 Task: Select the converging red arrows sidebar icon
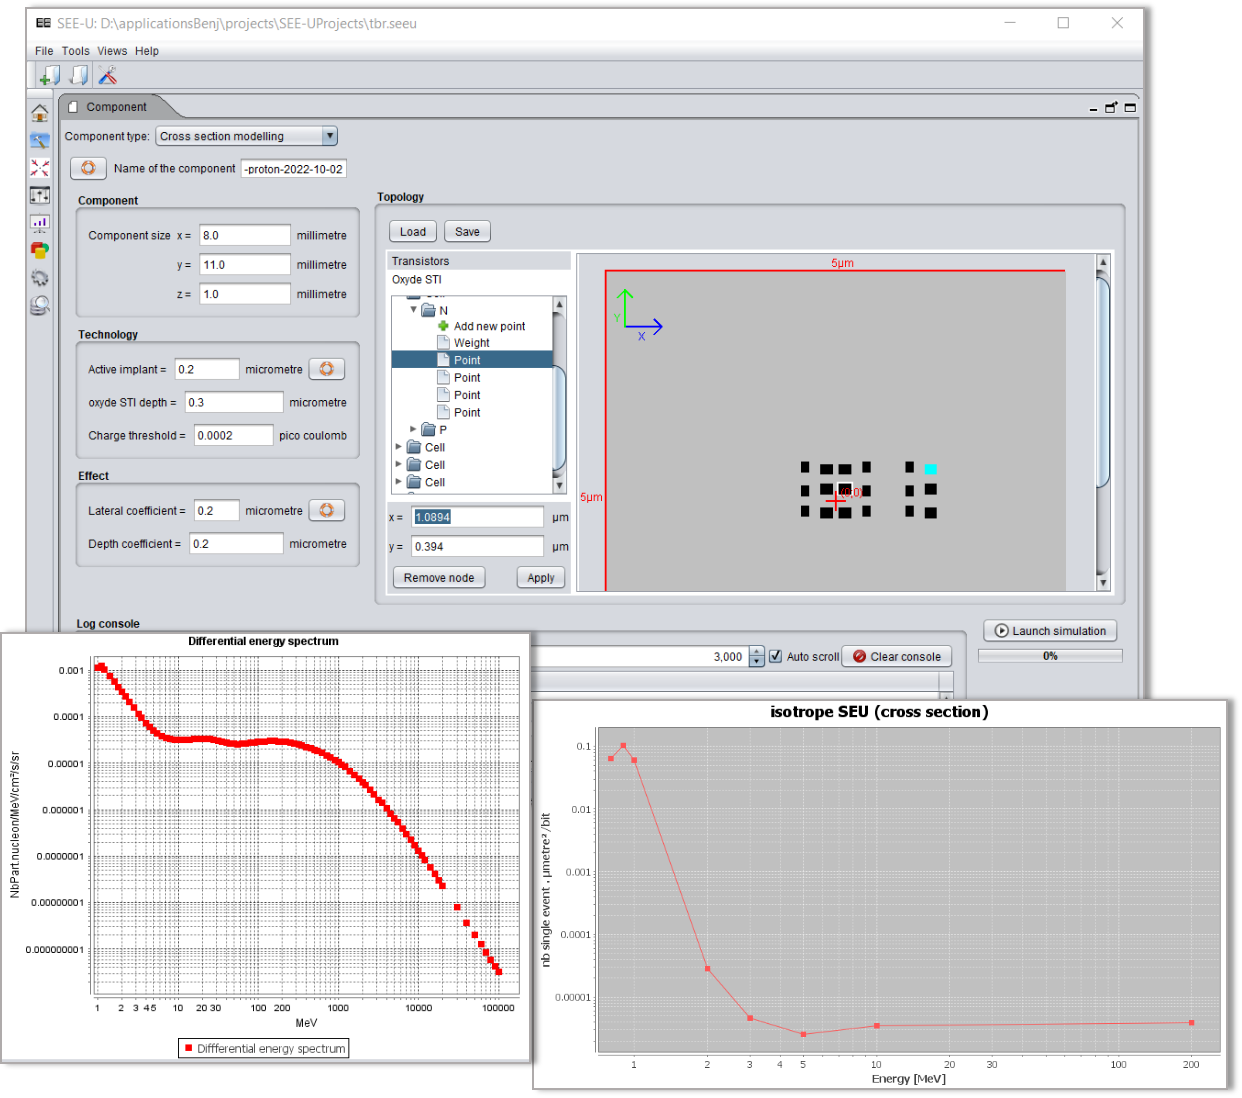40,168
